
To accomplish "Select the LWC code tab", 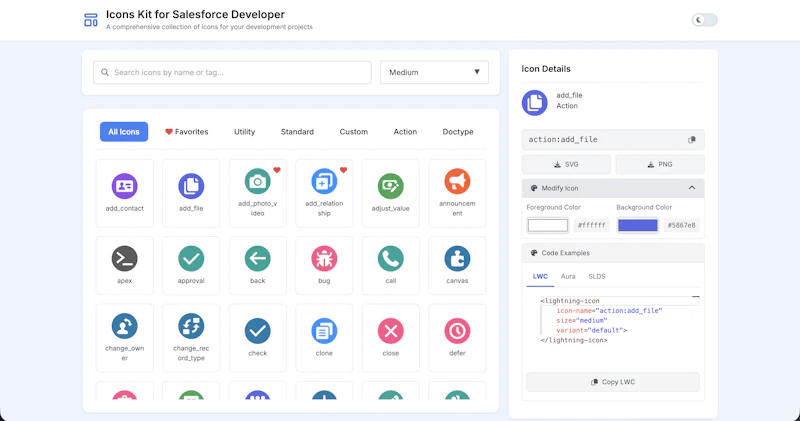I will coord(540,277).
